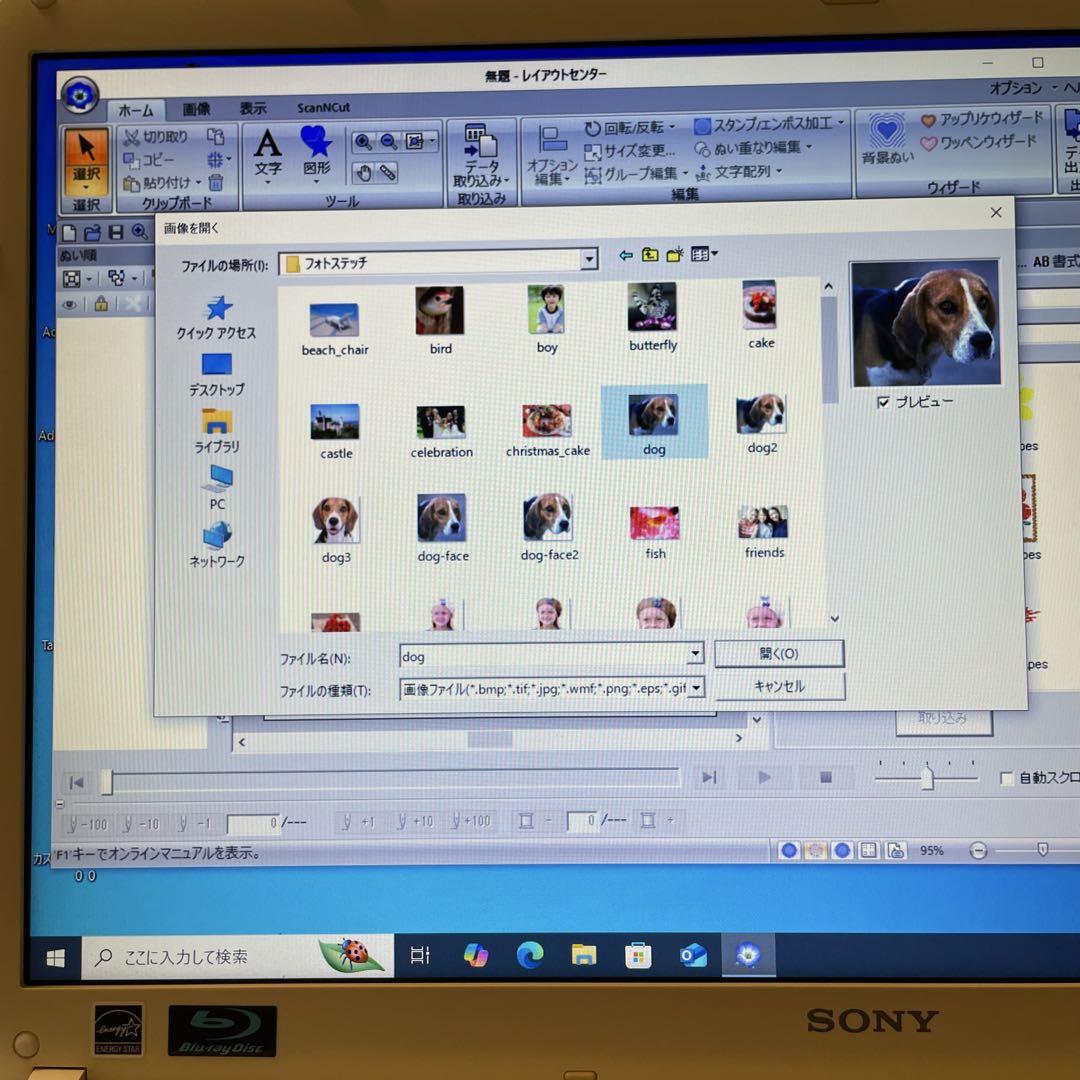Viewport: 1080px width, 1080px height.
Task: Click the zoom out magnifier tool
Action: click(389, 142)
